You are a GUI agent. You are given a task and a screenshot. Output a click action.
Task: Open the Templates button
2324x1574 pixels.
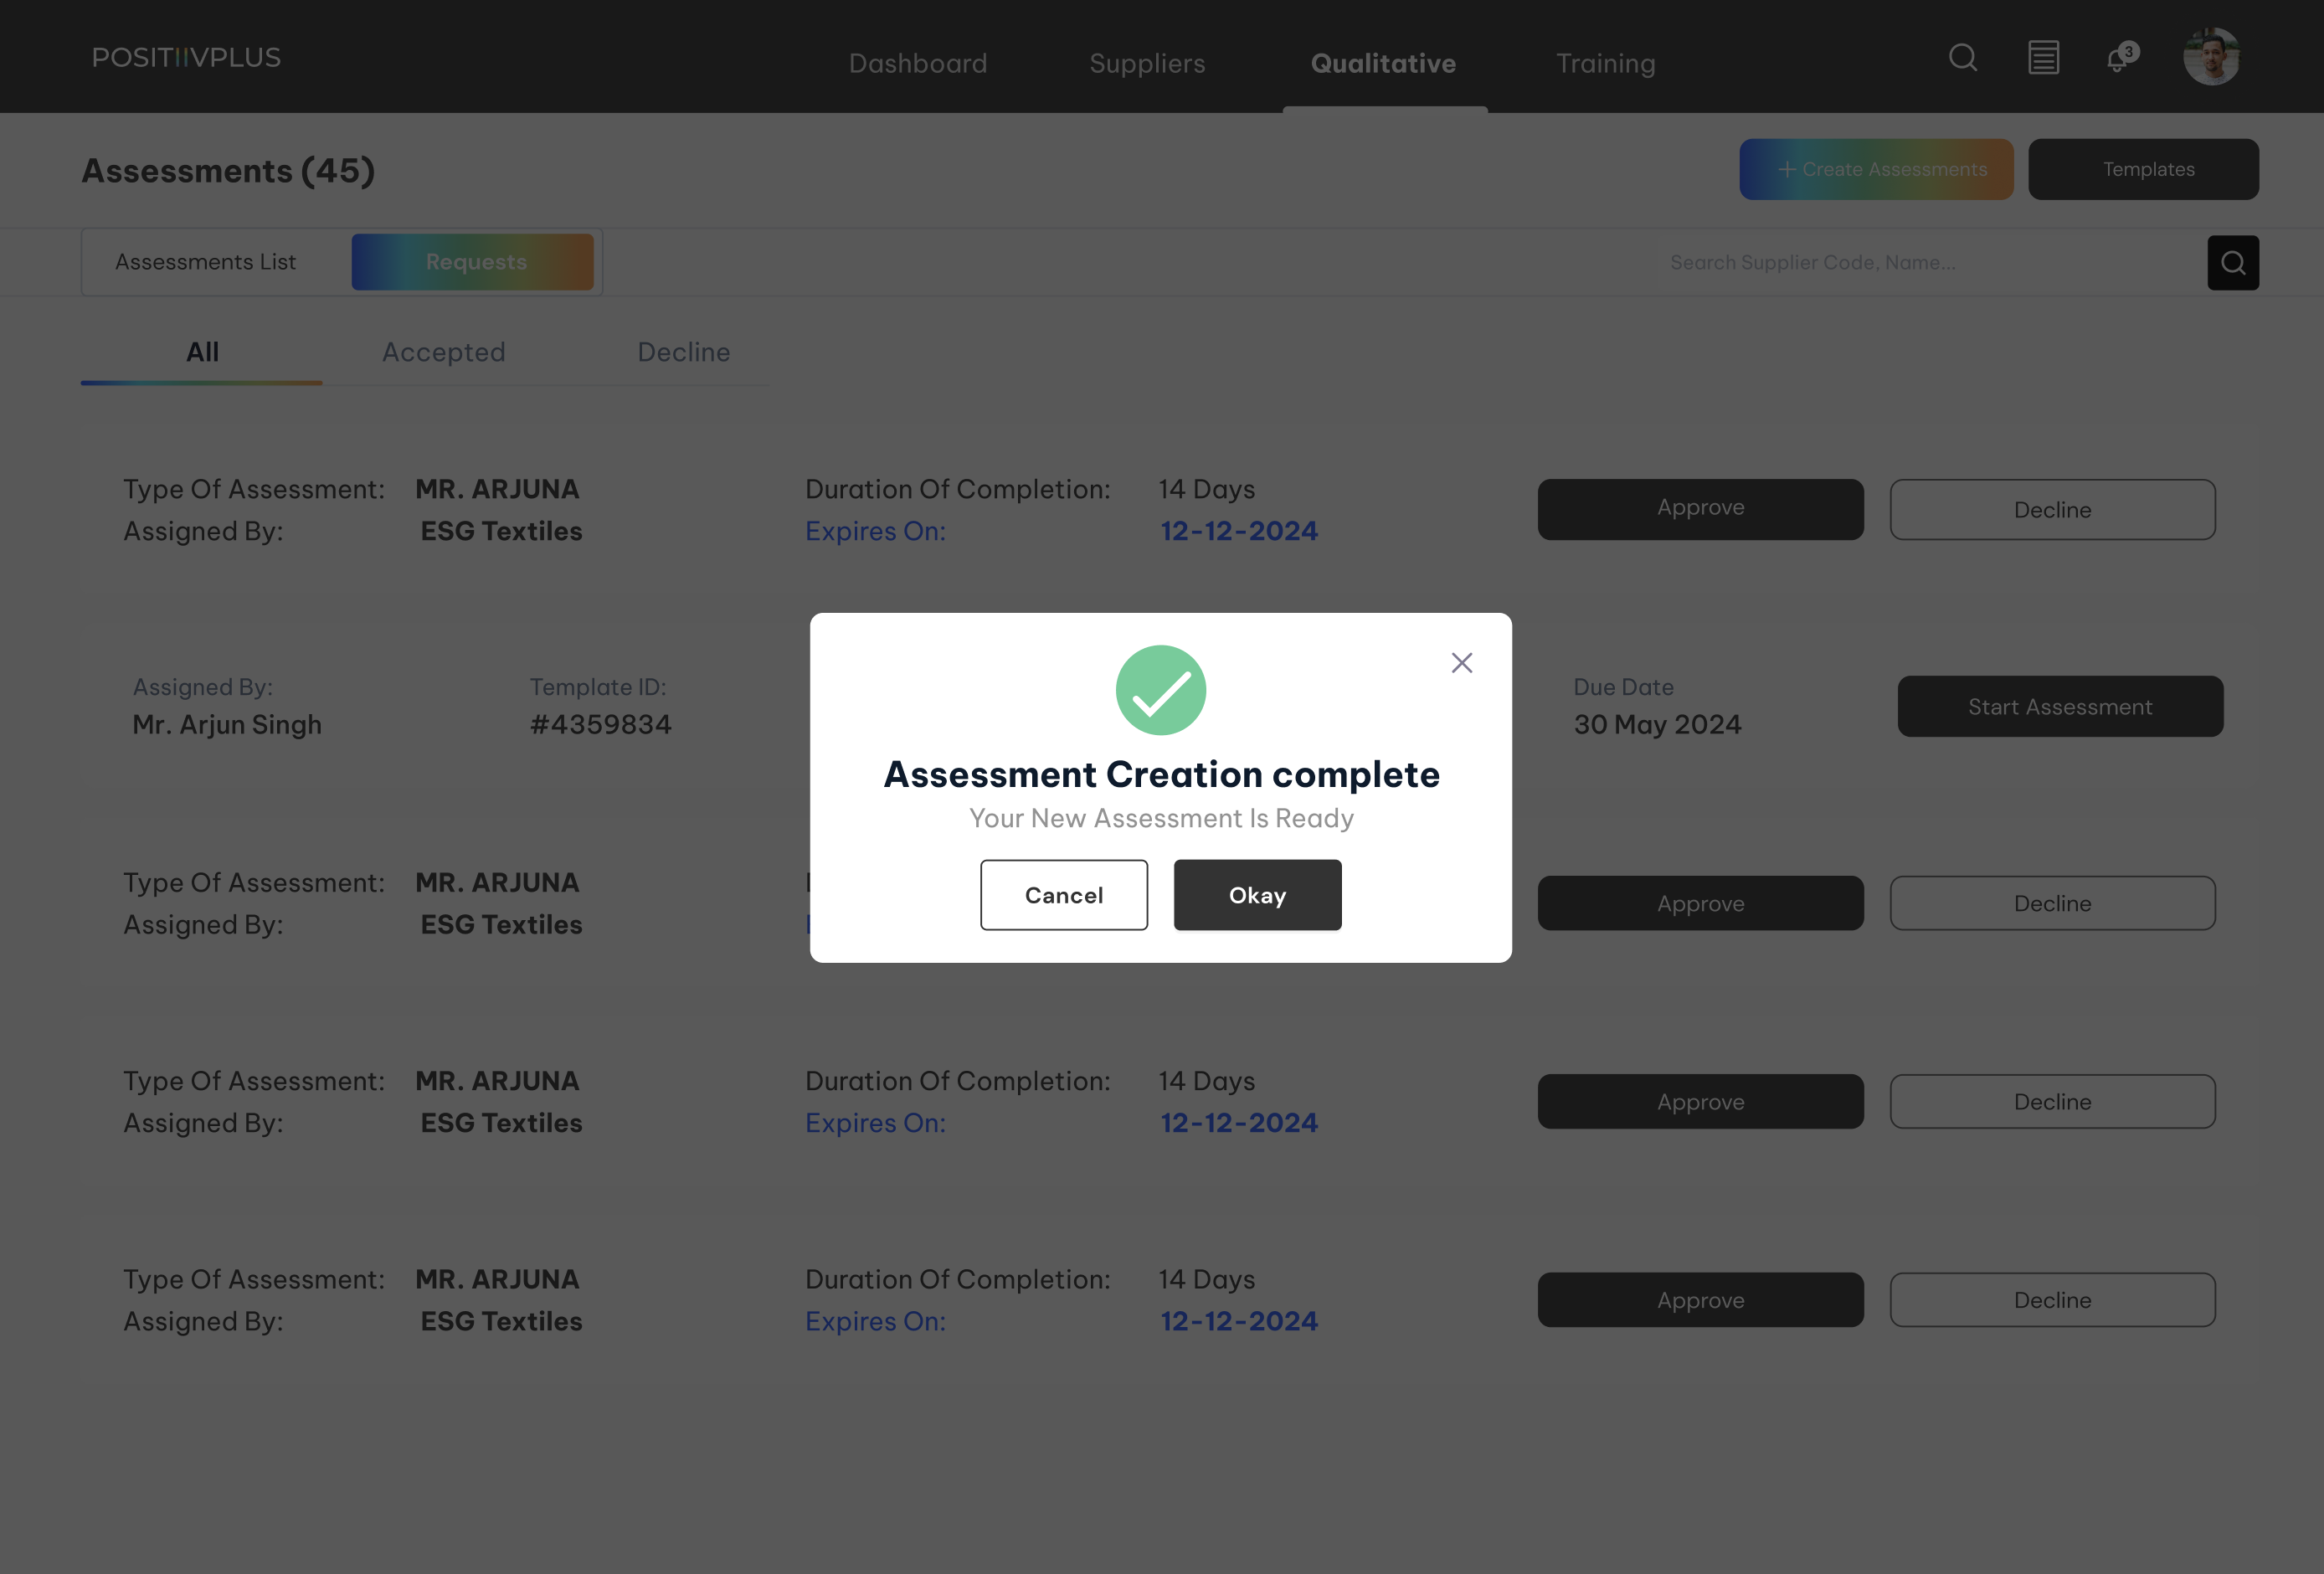pos(2148,169)
